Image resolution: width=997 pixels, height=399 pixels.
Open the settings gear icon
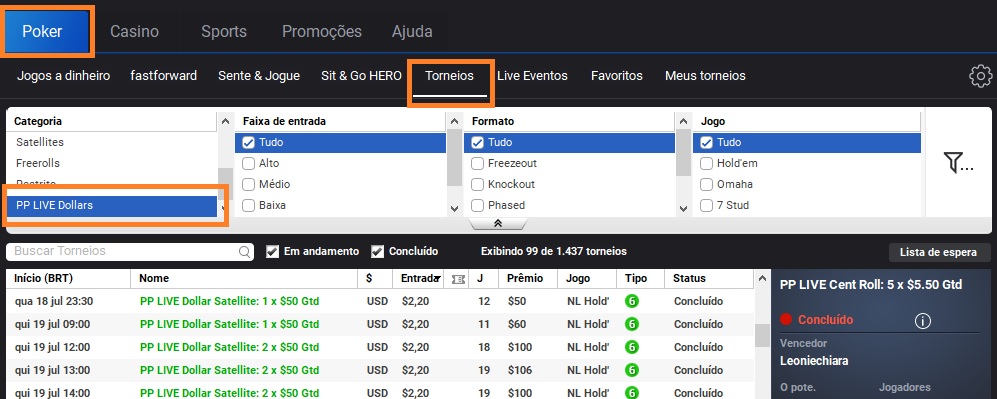click(x=980, y=76)
